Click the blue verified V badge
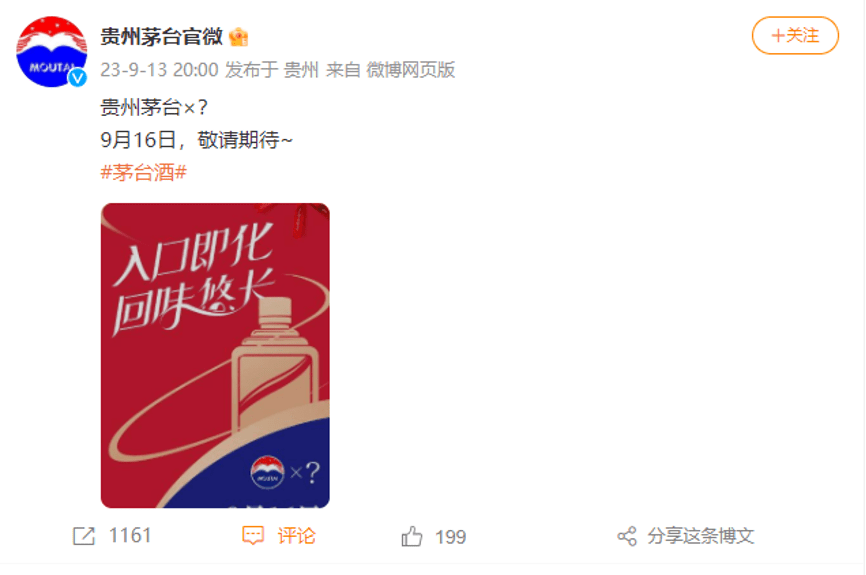This screenshot has width=866, height=575. 77,78
